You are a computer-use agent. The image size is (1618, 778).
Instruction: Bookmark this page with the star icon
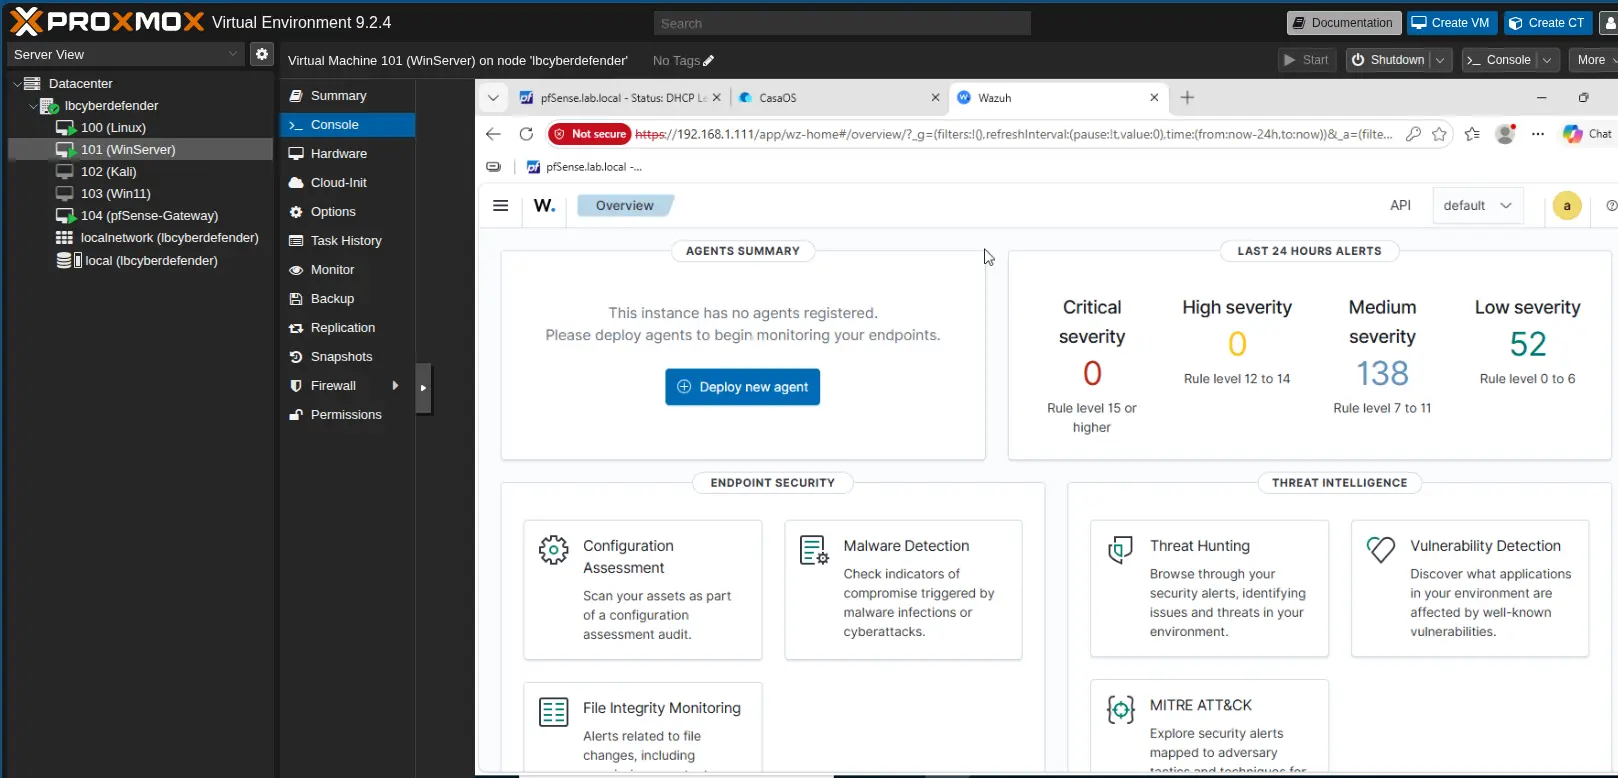click(x=1440, y=134)
